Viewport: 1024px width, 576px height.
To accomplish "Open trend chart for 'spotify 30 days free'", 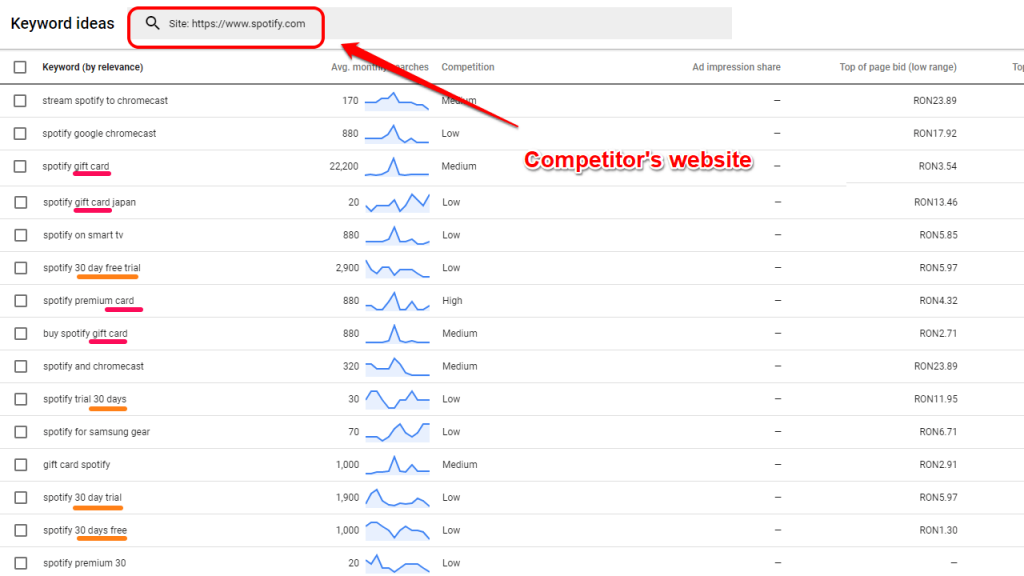I will (397, 530).
